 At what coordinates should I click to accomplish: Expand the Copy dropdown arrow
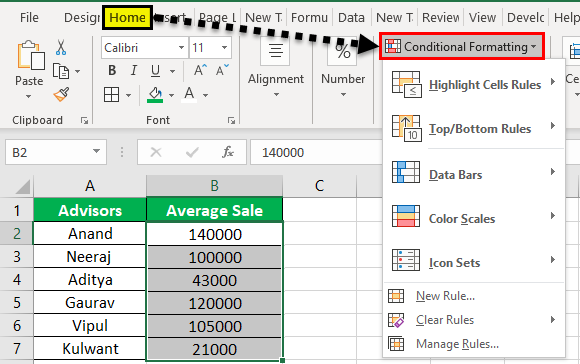77,71
